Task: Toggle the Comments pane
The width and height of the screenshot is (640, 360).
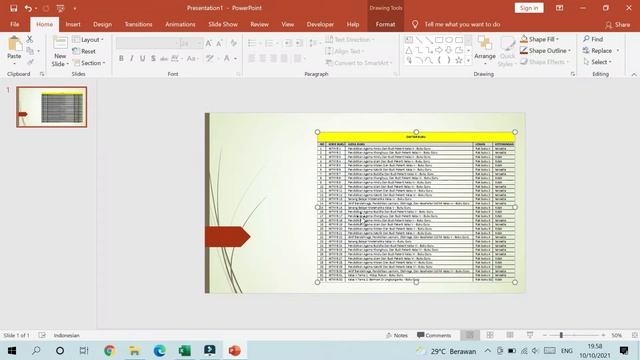Action: 434,335
